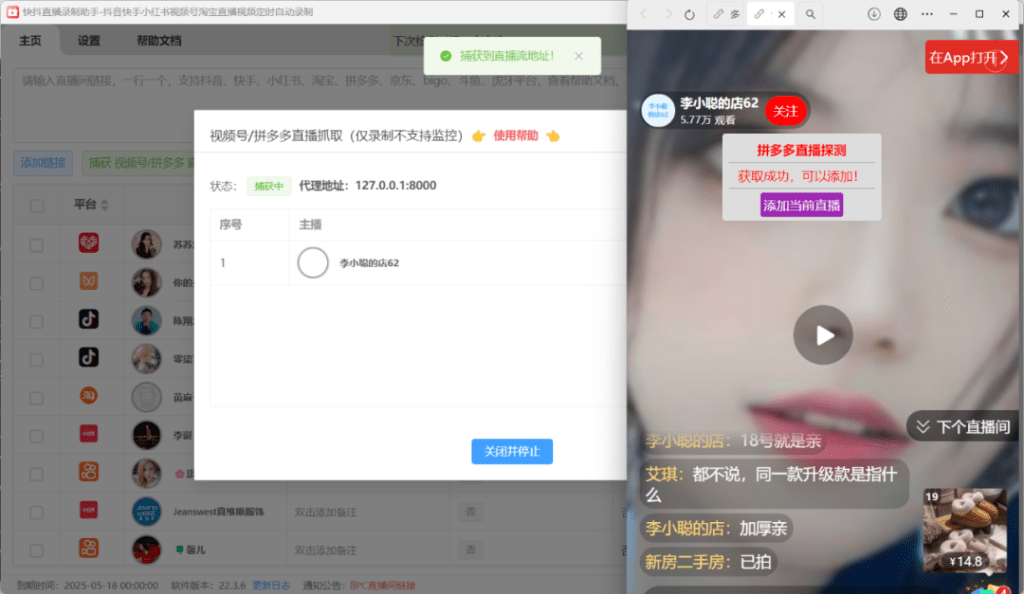Click orange butterfly platform icon in second row
The image size is (1024, 594).
(x=89, y=281)
